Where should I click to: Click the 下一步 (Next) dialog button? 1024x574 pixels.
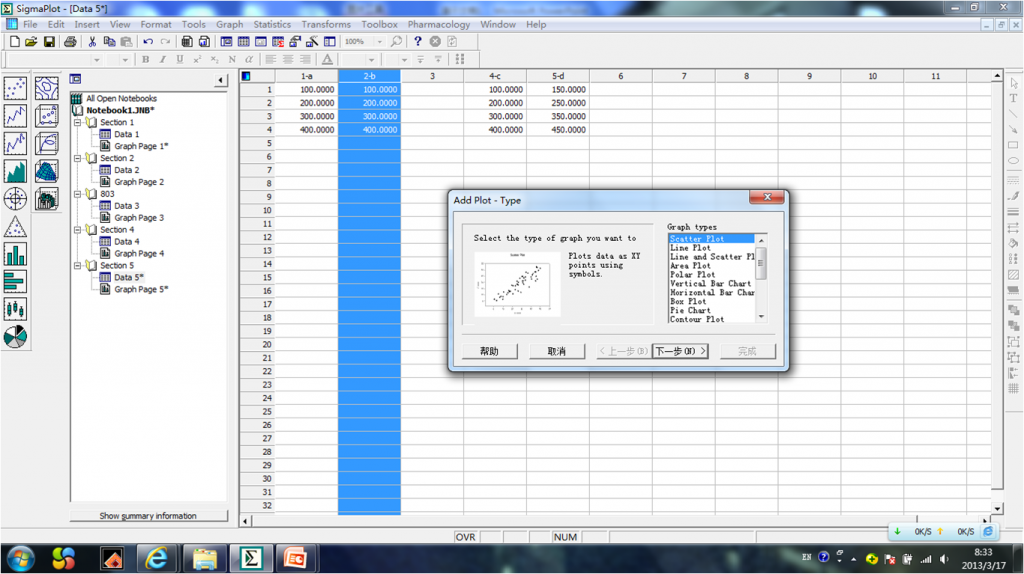(680, 351)
